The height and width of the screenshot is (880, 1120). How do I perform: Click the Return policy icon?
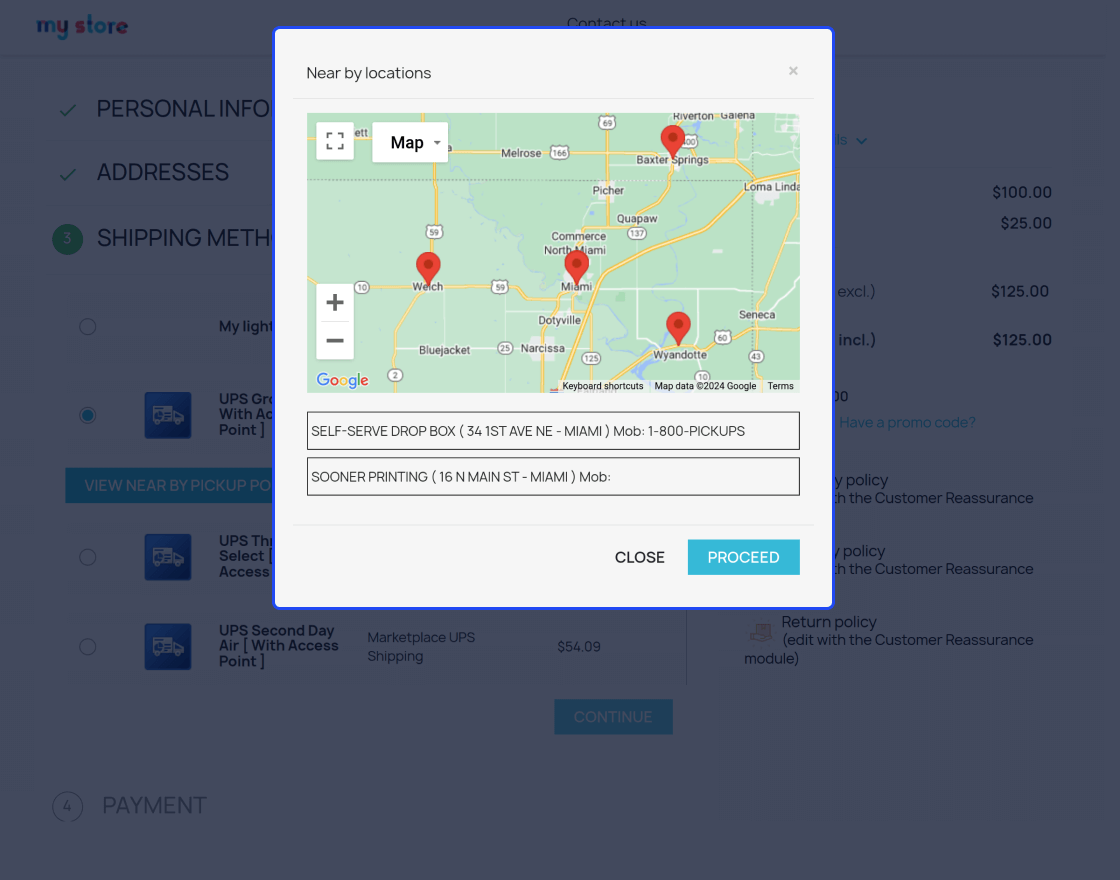pos(761,631)
